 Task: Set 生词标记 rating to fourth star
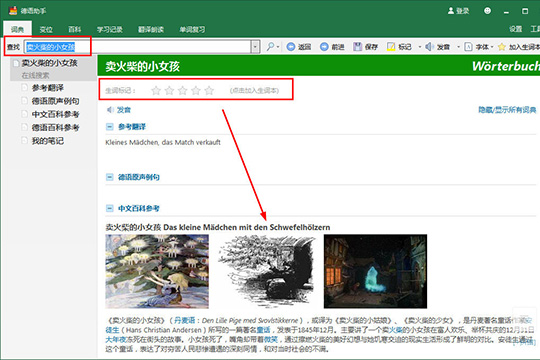[196, 90]
